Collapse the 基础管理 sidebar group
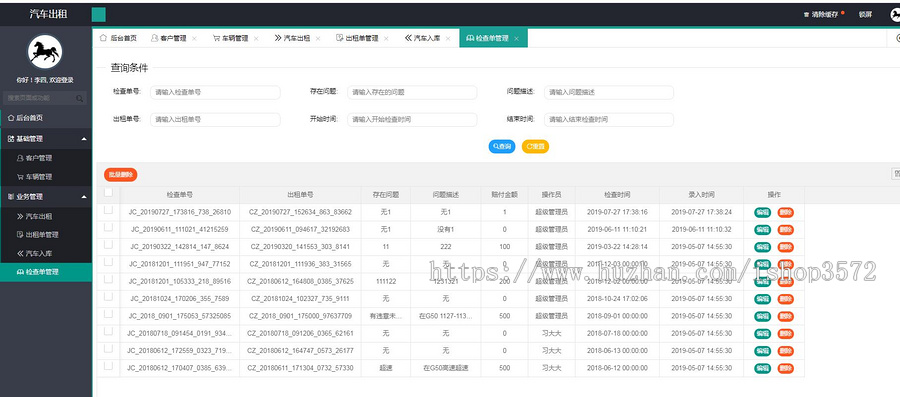Viewport: 900px width, 397px height. point(46,139)
